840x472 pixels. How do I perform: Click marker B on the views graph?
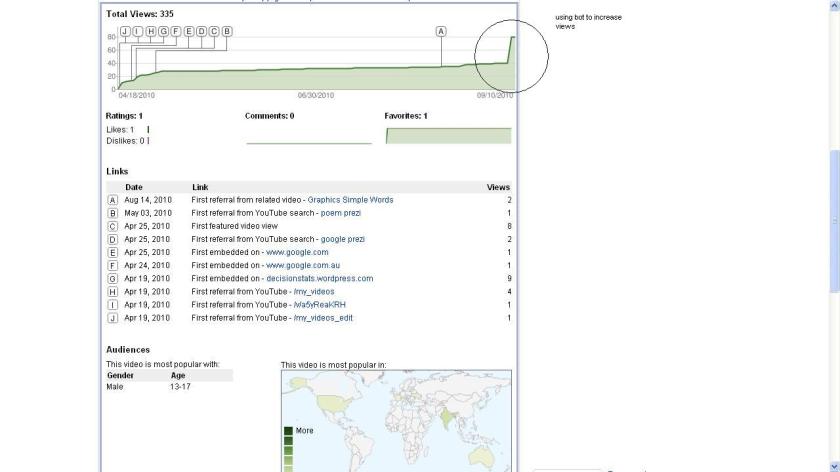[x=227, y=31]
